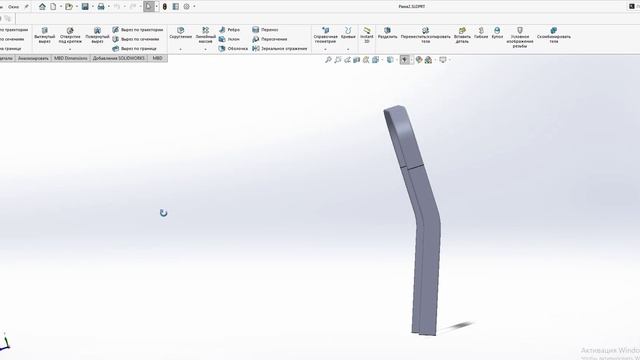Click Previous View icon

click(347, 60)
